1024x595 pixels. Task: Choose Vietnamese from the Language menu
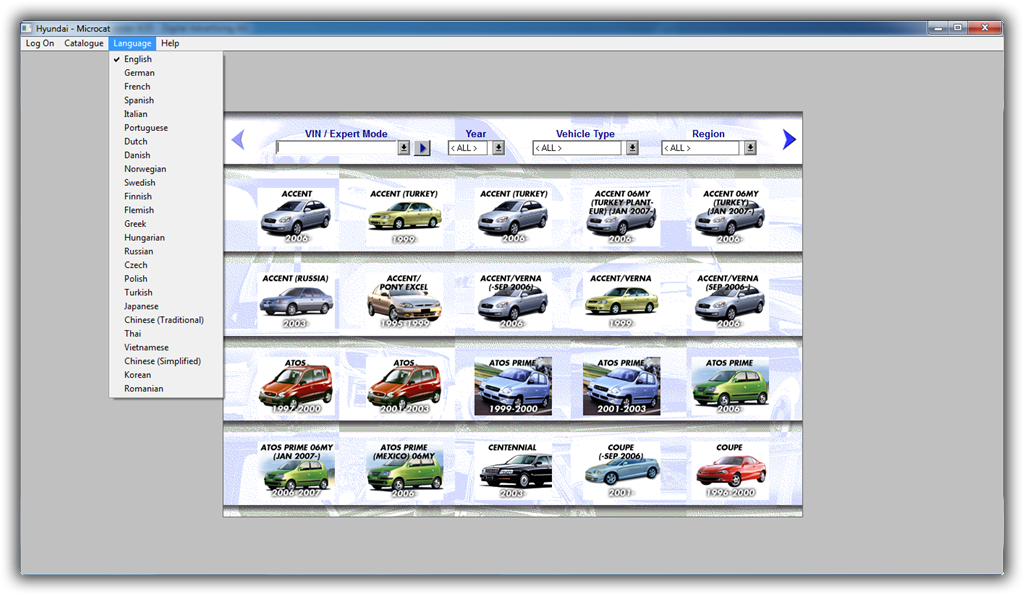(x=166, y=347)
